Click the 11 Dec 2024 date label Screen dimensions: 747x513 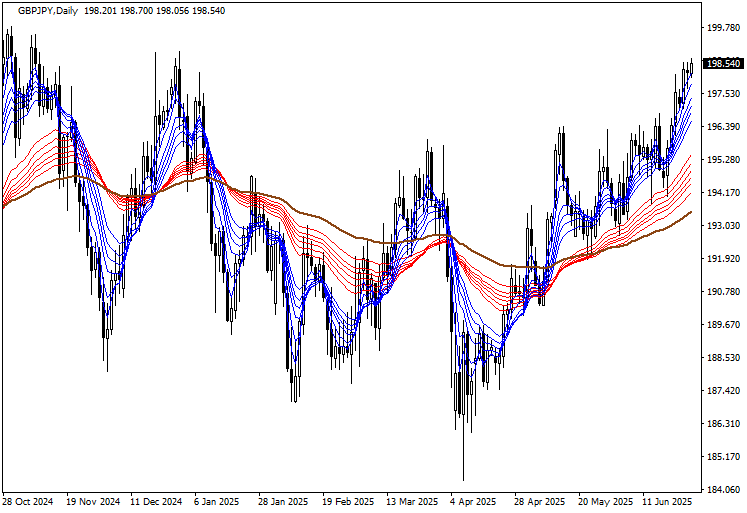pyautogui.click(x=157, y=502)
